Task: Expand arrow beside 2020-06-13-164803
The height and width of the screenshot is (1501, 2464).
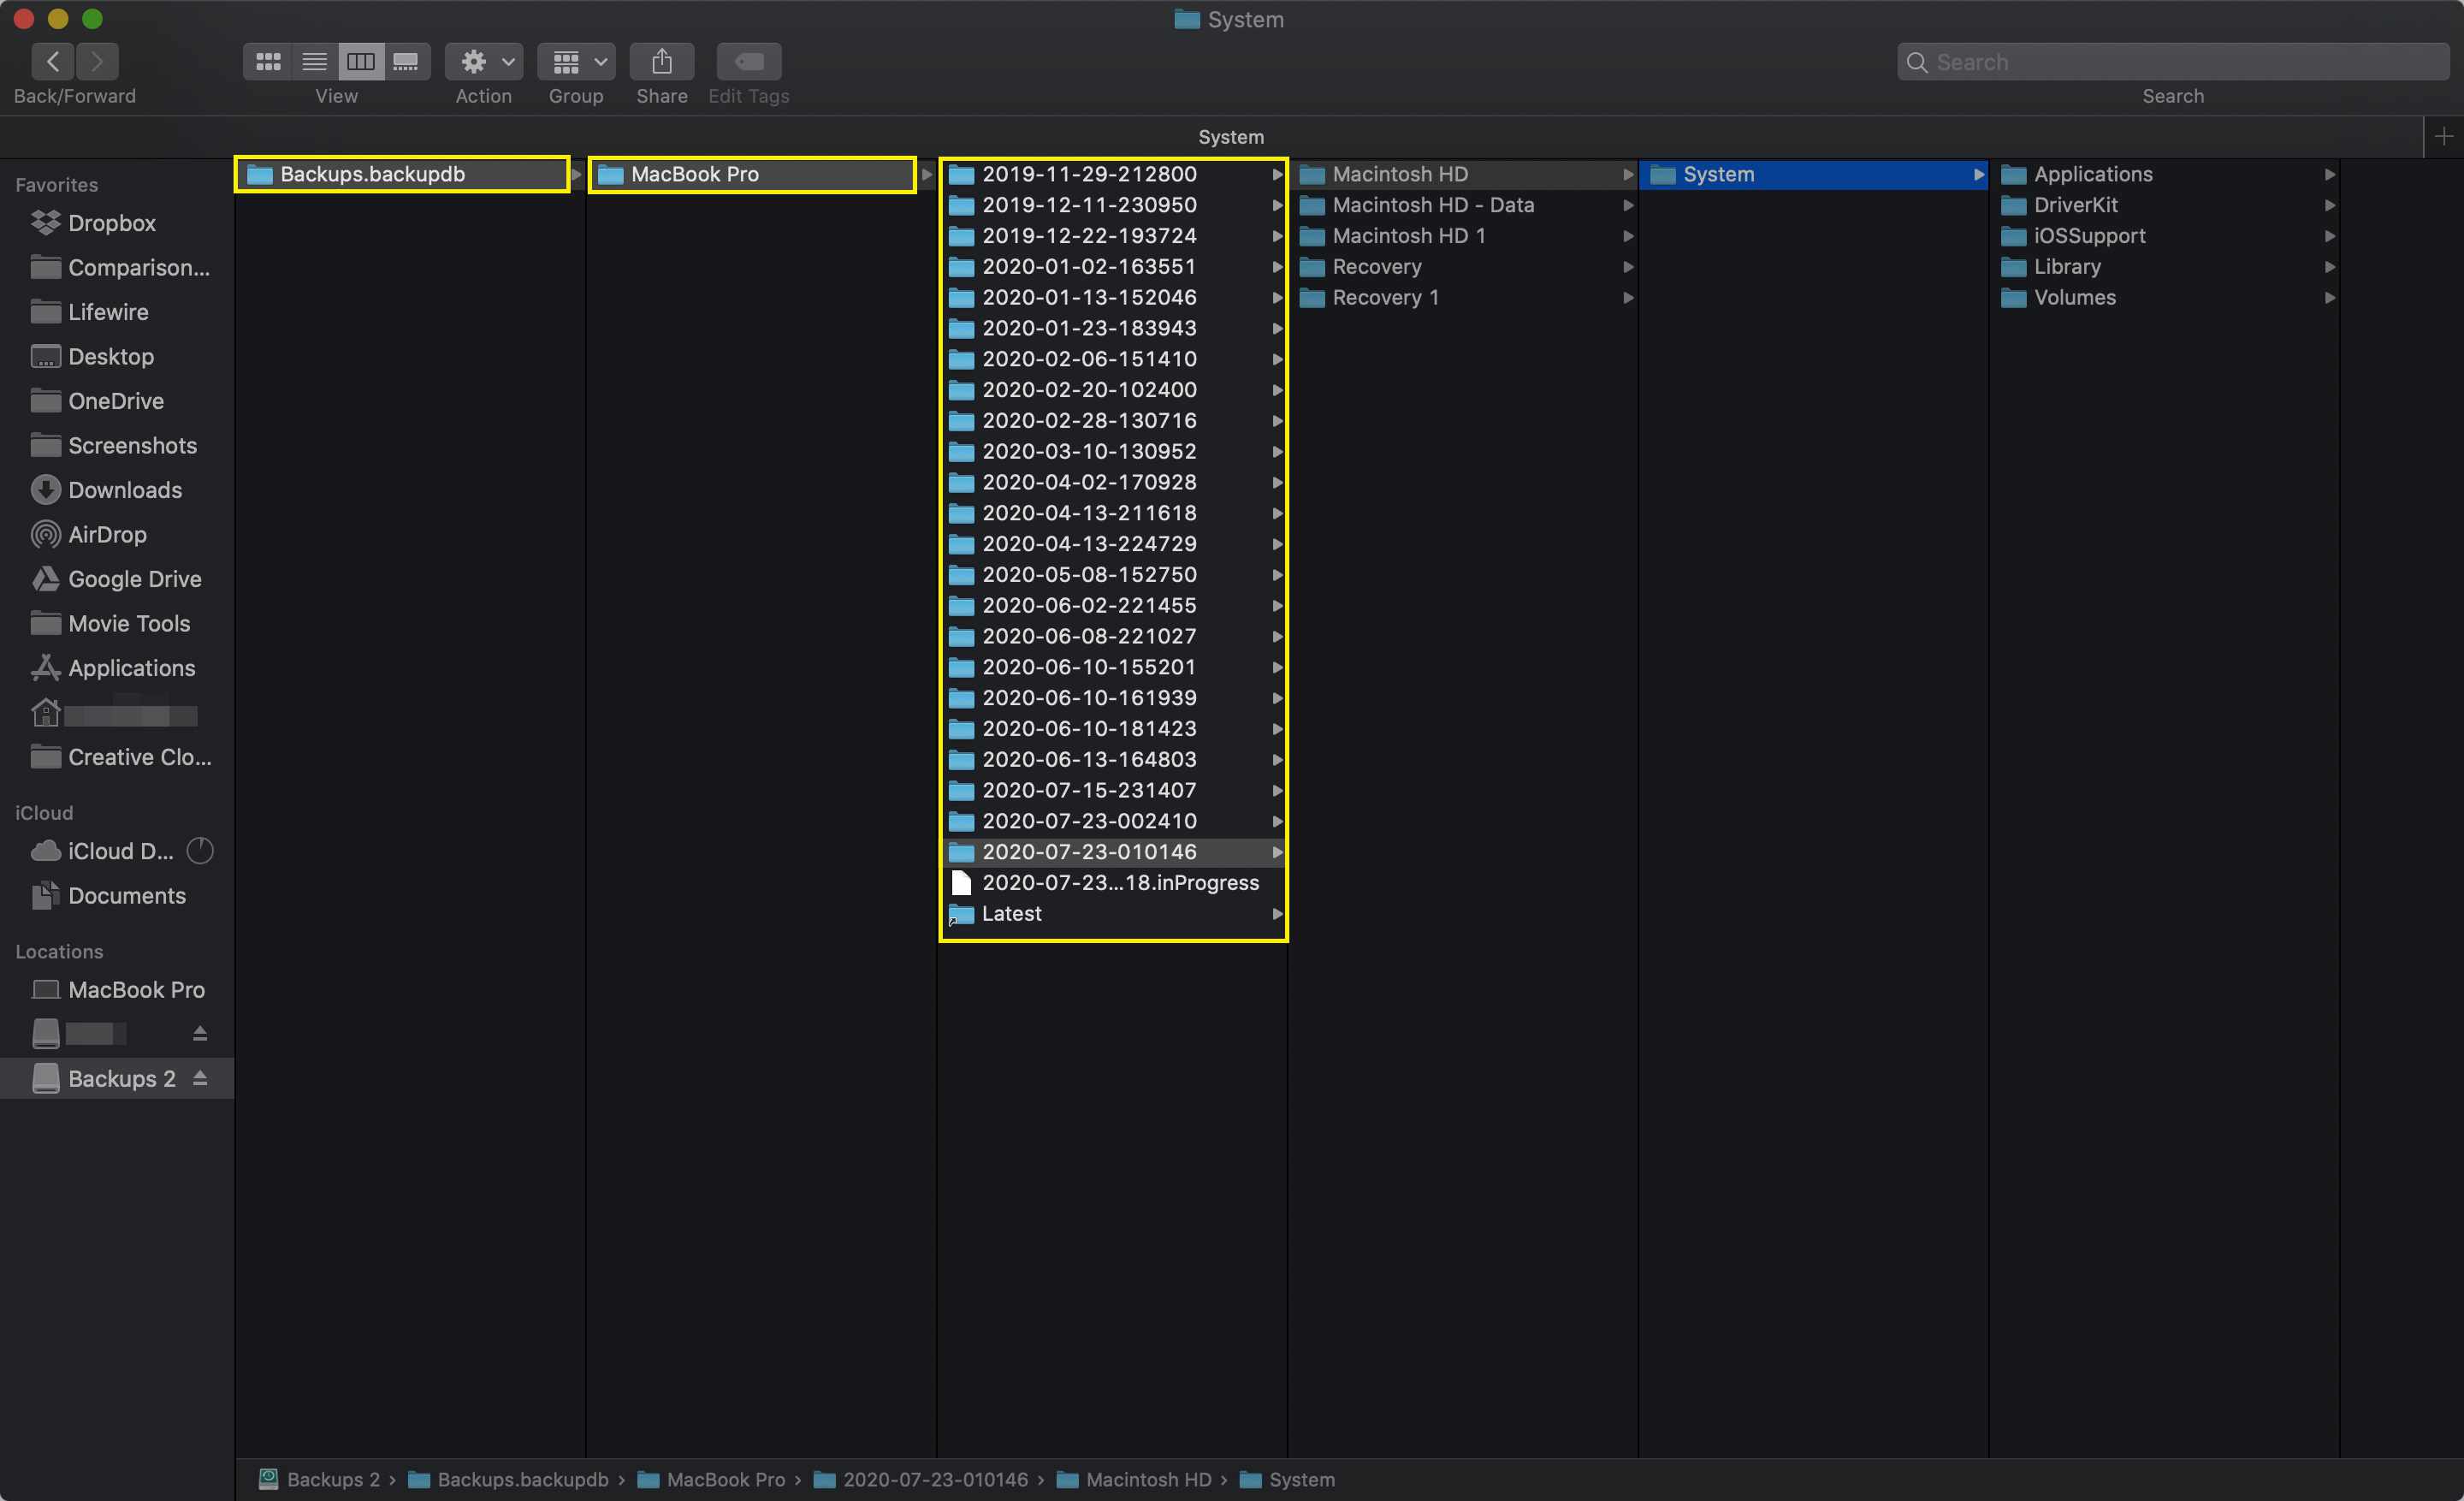Action: tap(1277, 760)
